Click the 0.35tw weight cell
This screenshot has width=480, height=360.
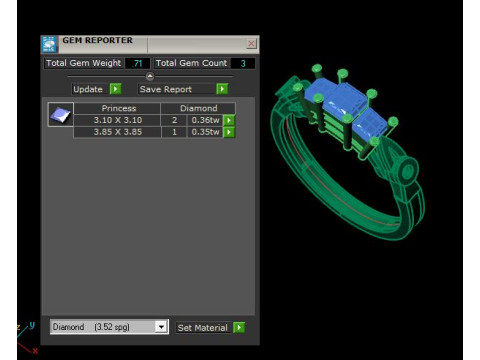[205, 132]
